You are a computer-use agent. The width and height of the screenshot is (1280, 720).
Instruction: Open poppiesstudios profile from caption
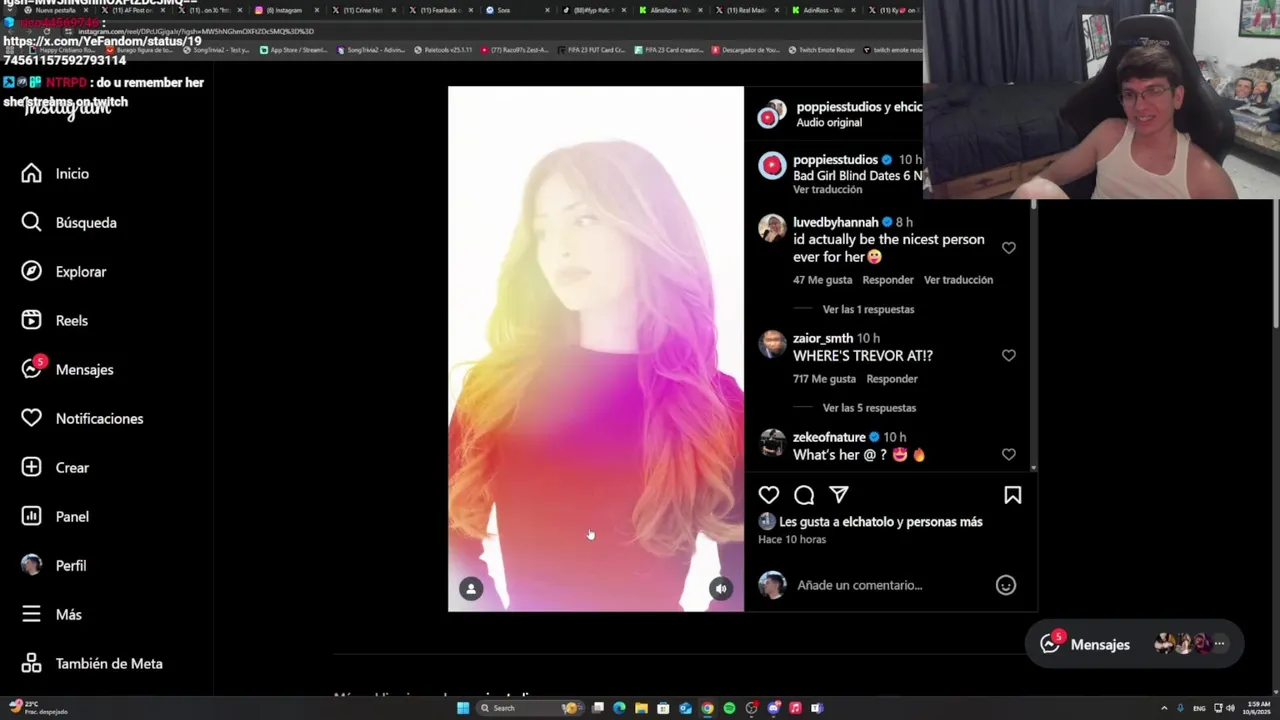tap(835, 160)
